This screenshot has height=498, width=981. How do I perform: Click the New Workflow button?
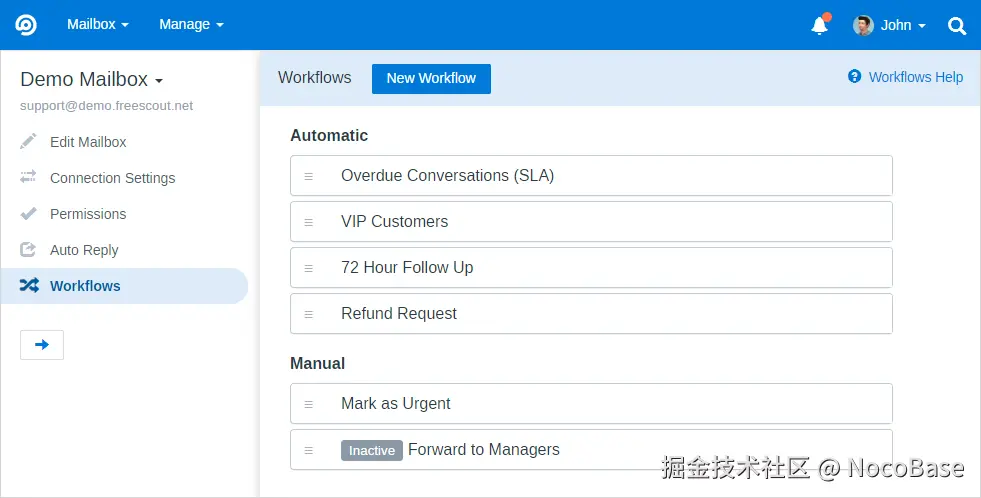coord(431,78)
